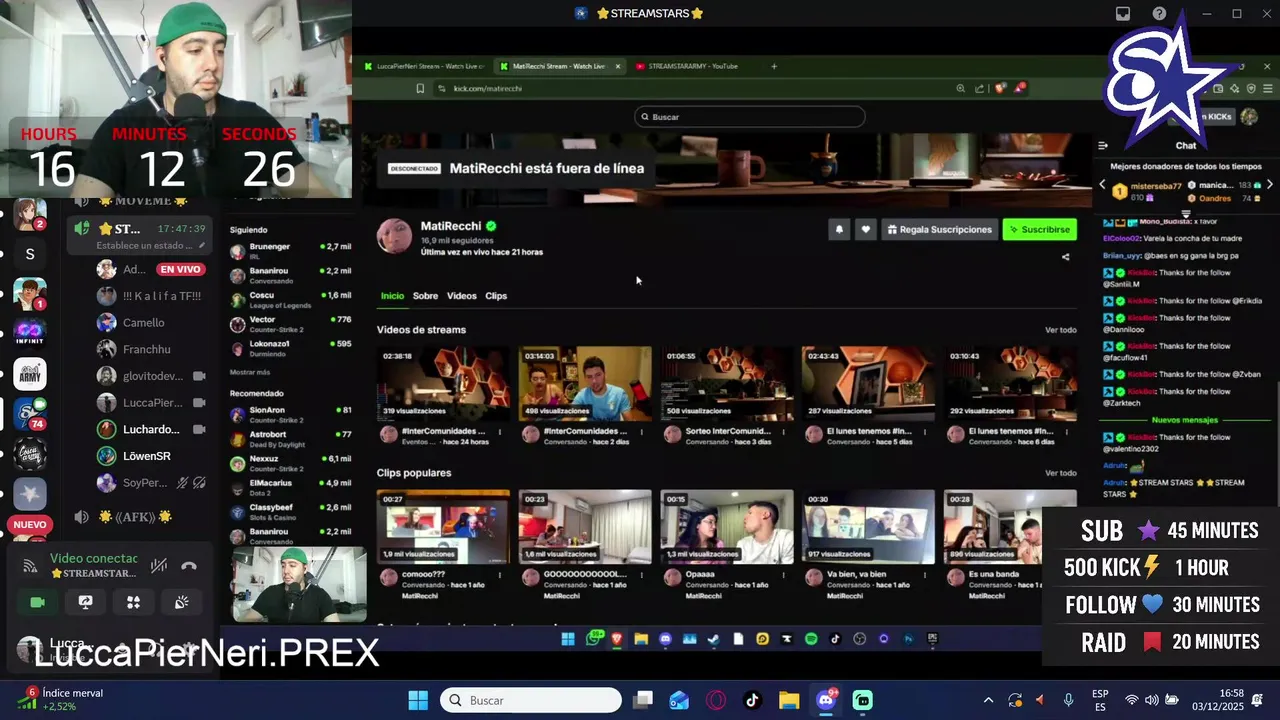Open Cosců channel in Kick following list
Screen dimensions: 1280x720
click(x=290, y=299)
